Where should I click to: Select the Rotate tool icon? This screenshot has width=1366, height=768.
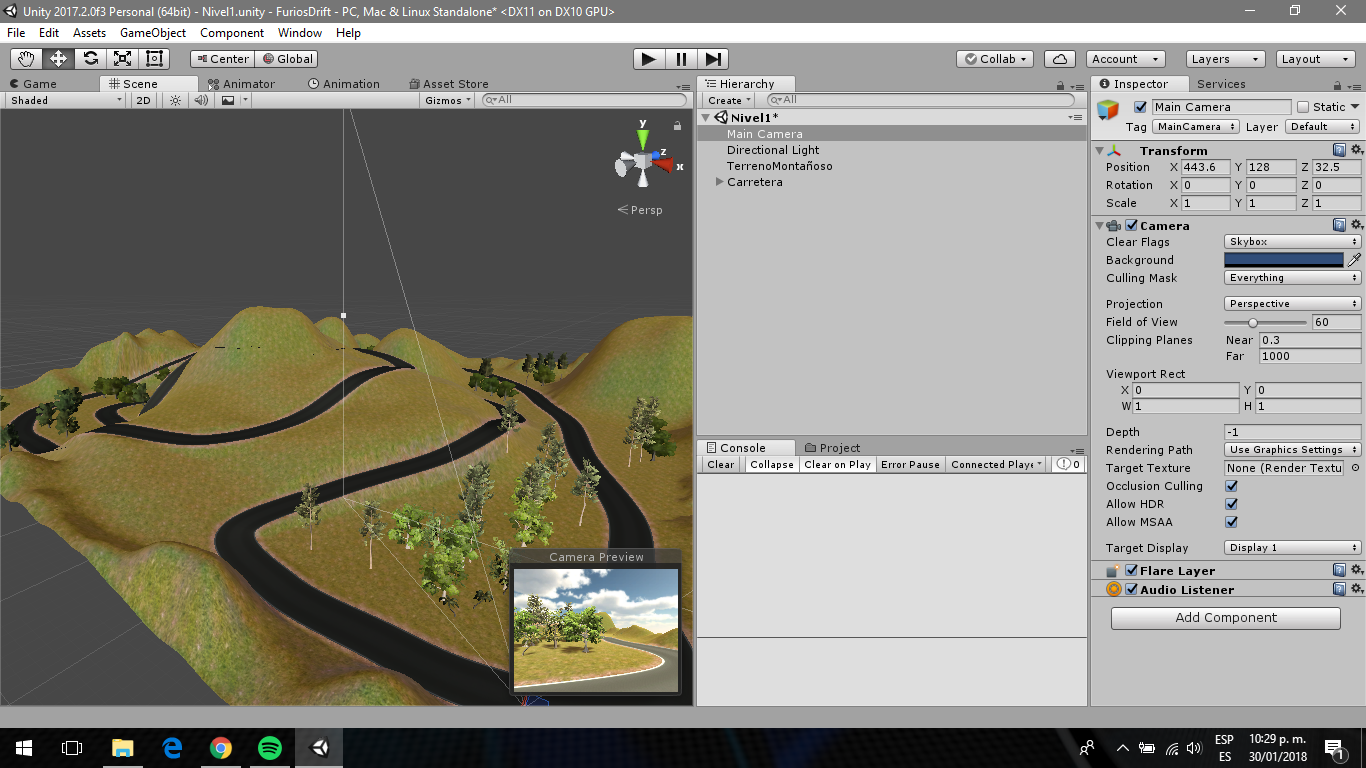(90, 59)
